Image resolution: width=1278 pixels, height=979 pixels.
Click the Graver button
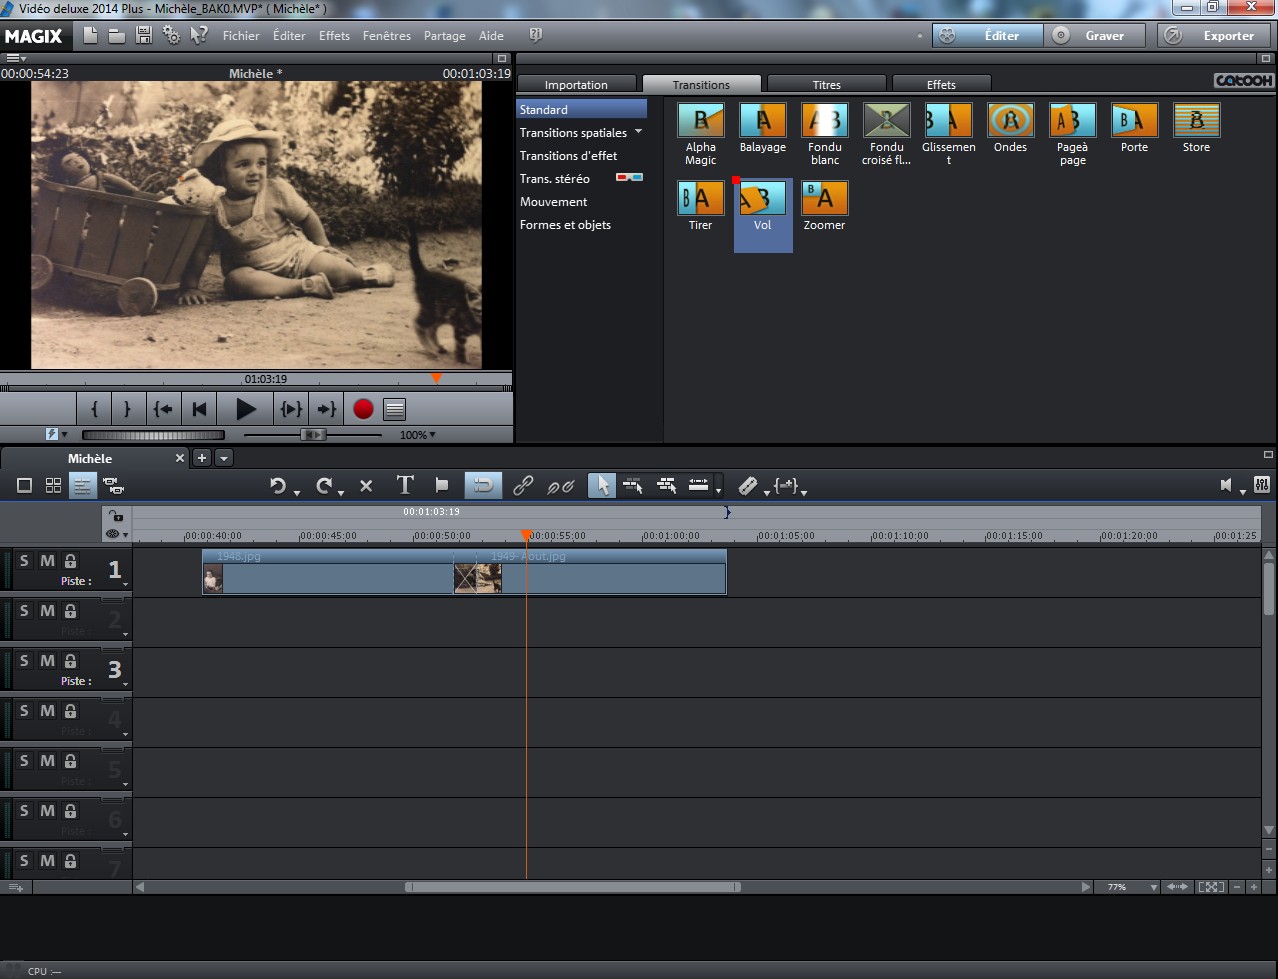(1098, 36)
